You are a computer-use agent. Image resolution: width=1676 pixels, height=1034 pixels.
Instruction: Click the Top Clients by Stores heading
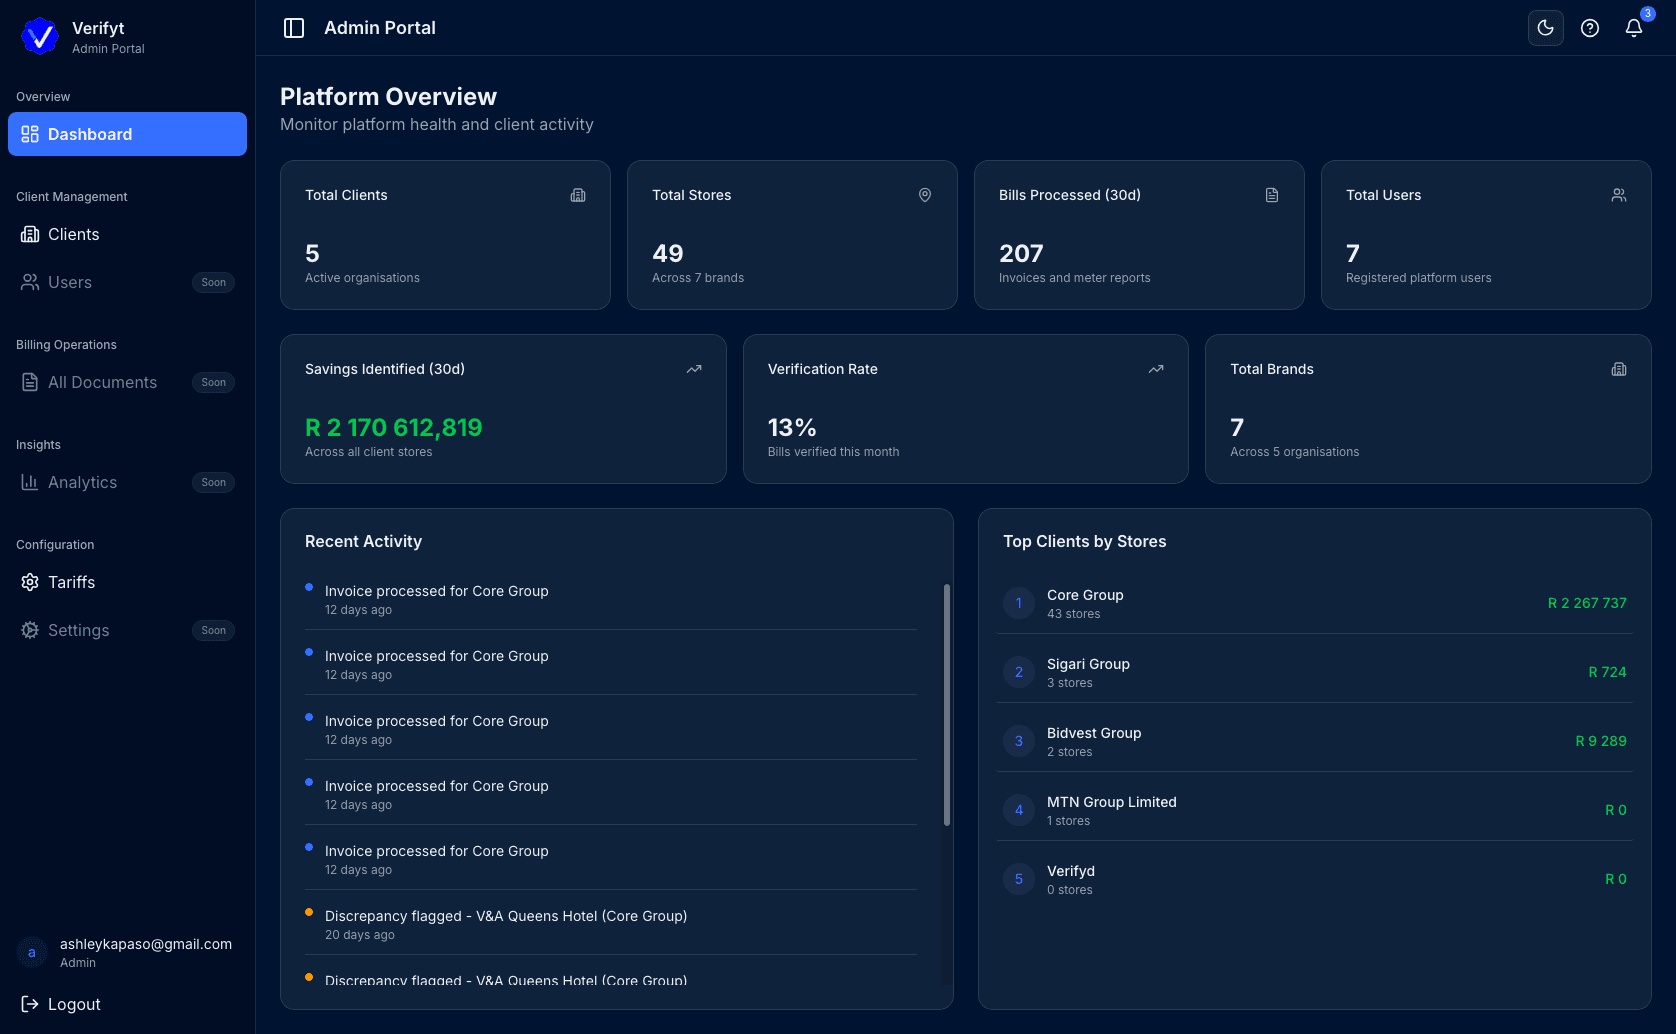click(x=1085, y=541)
